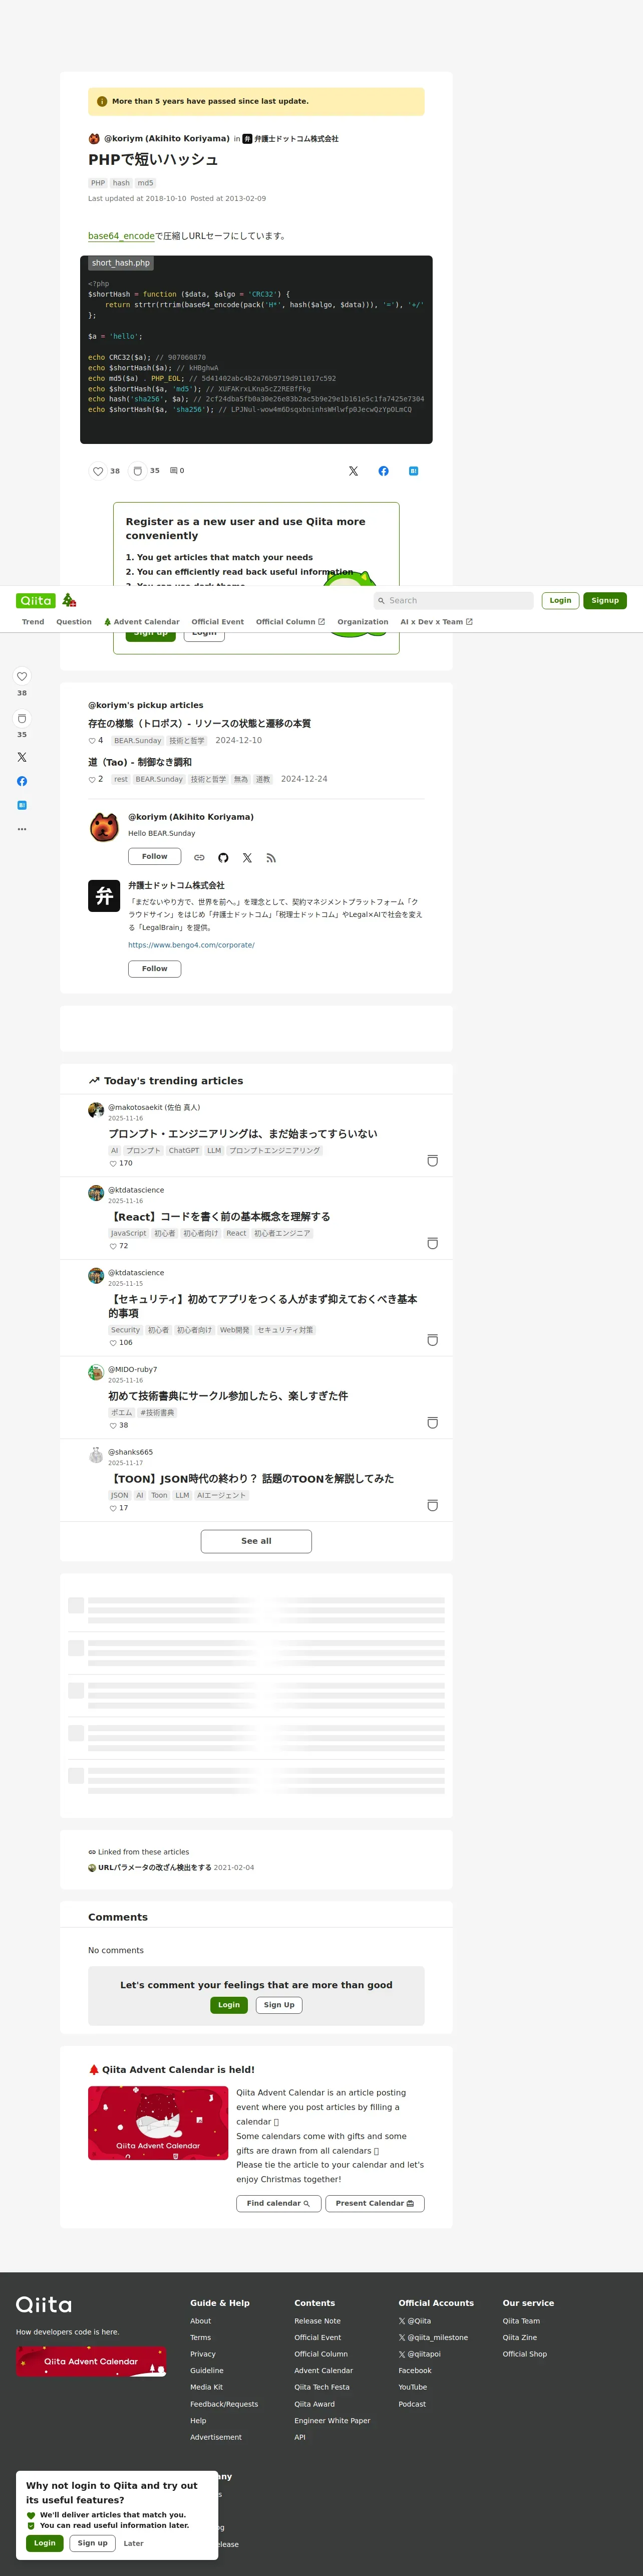Open the three-dot more menu in side rail
This screenshot has width=643, height=2576.
(x=22, y=829)
